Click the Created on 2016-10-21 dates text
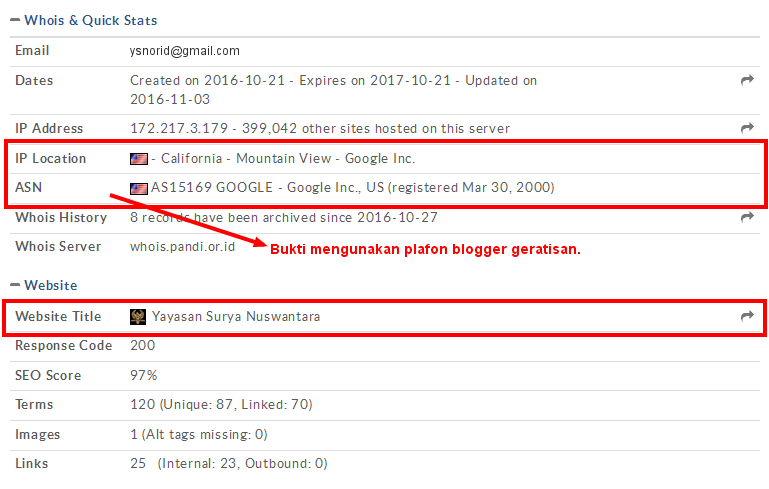The width and height of the screenshot is (769, 489). tap(333, 90)
